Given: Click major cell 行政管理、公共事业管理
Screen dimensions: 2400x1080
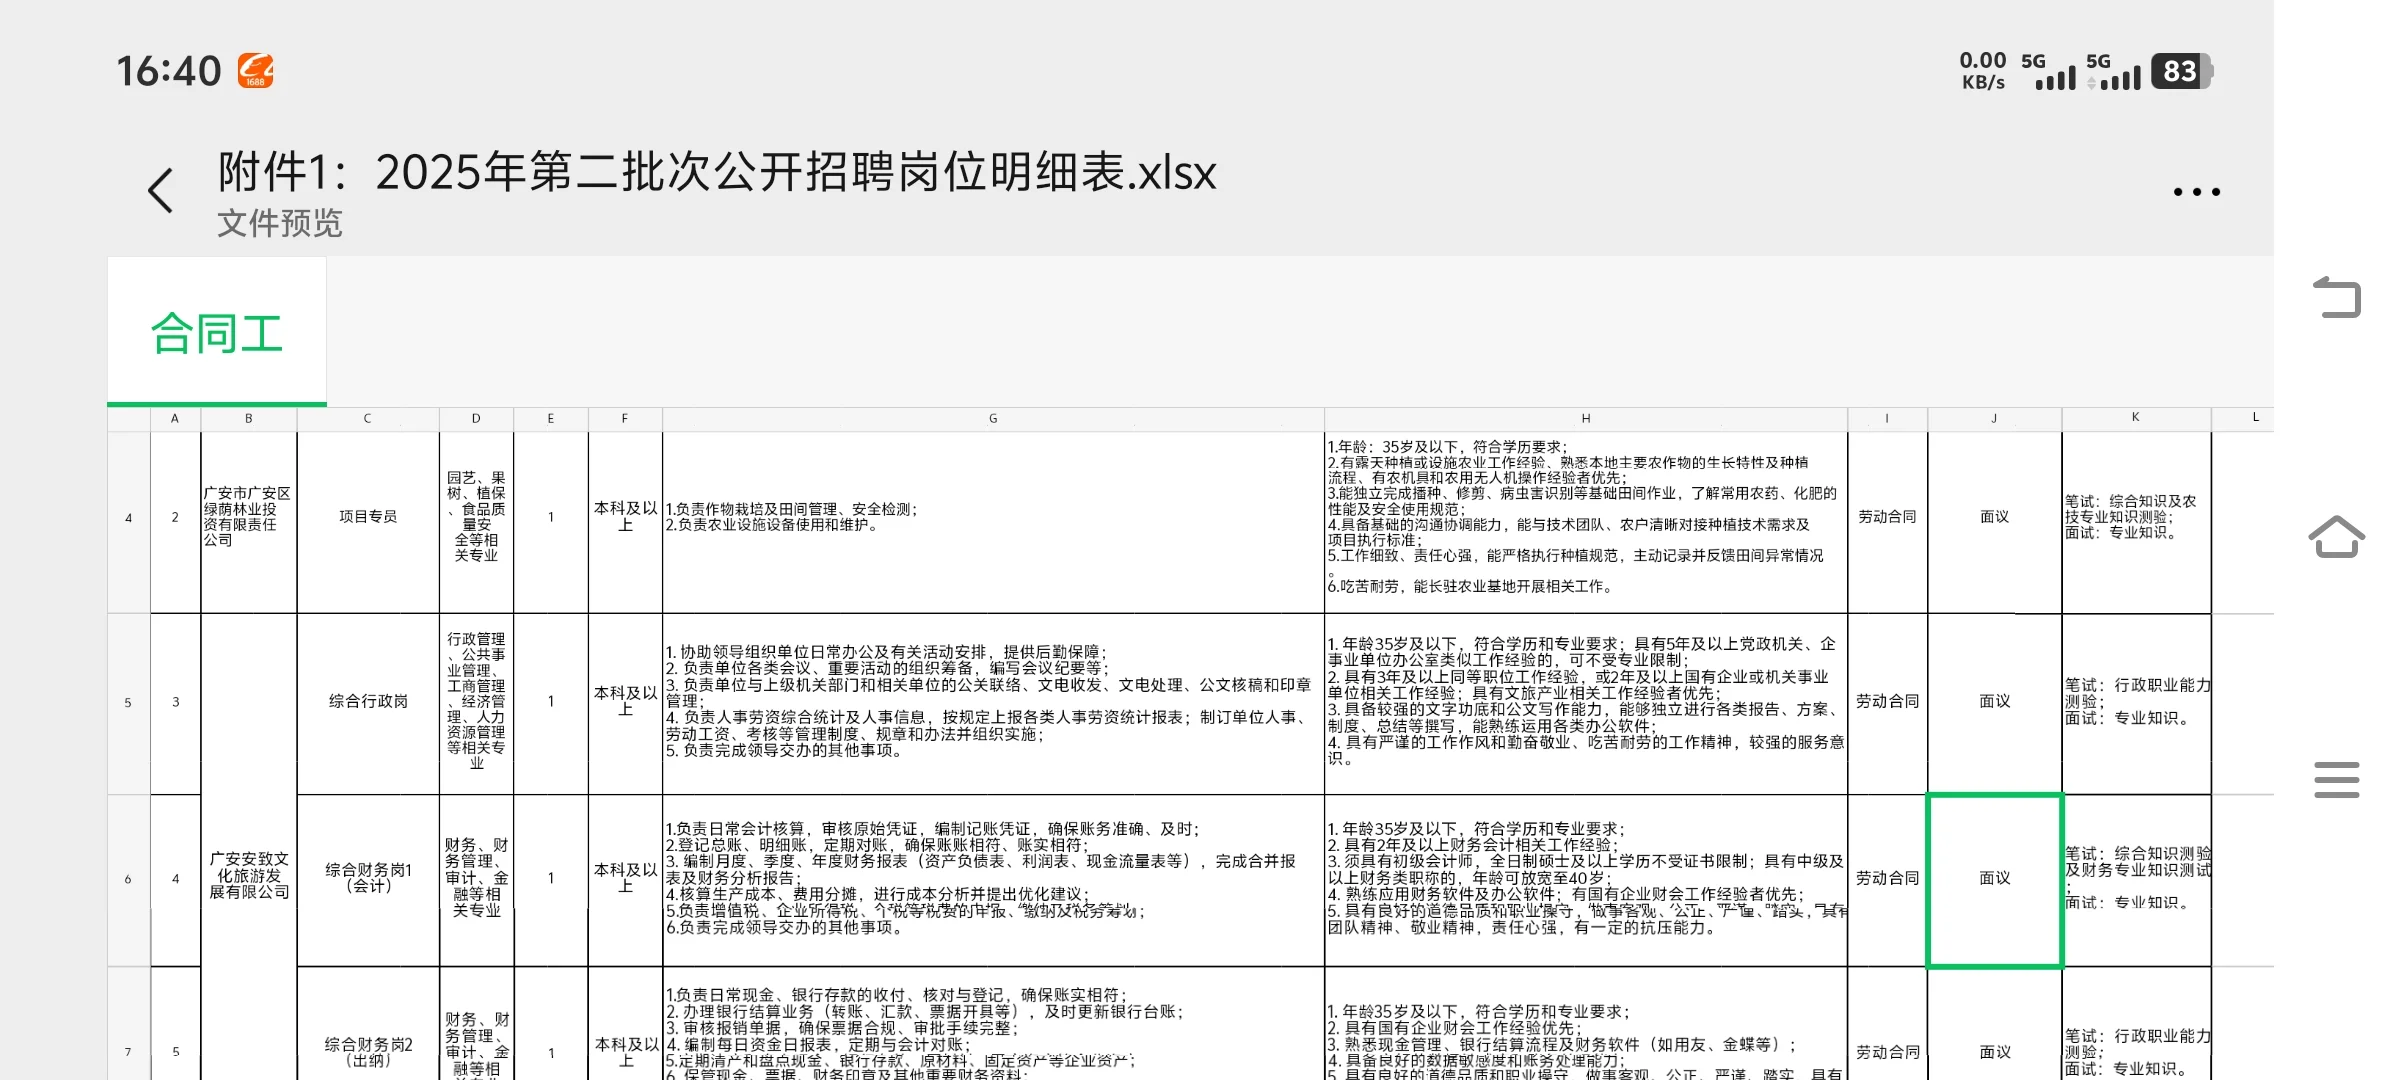Looking at the screenshot, I should 476,702.
